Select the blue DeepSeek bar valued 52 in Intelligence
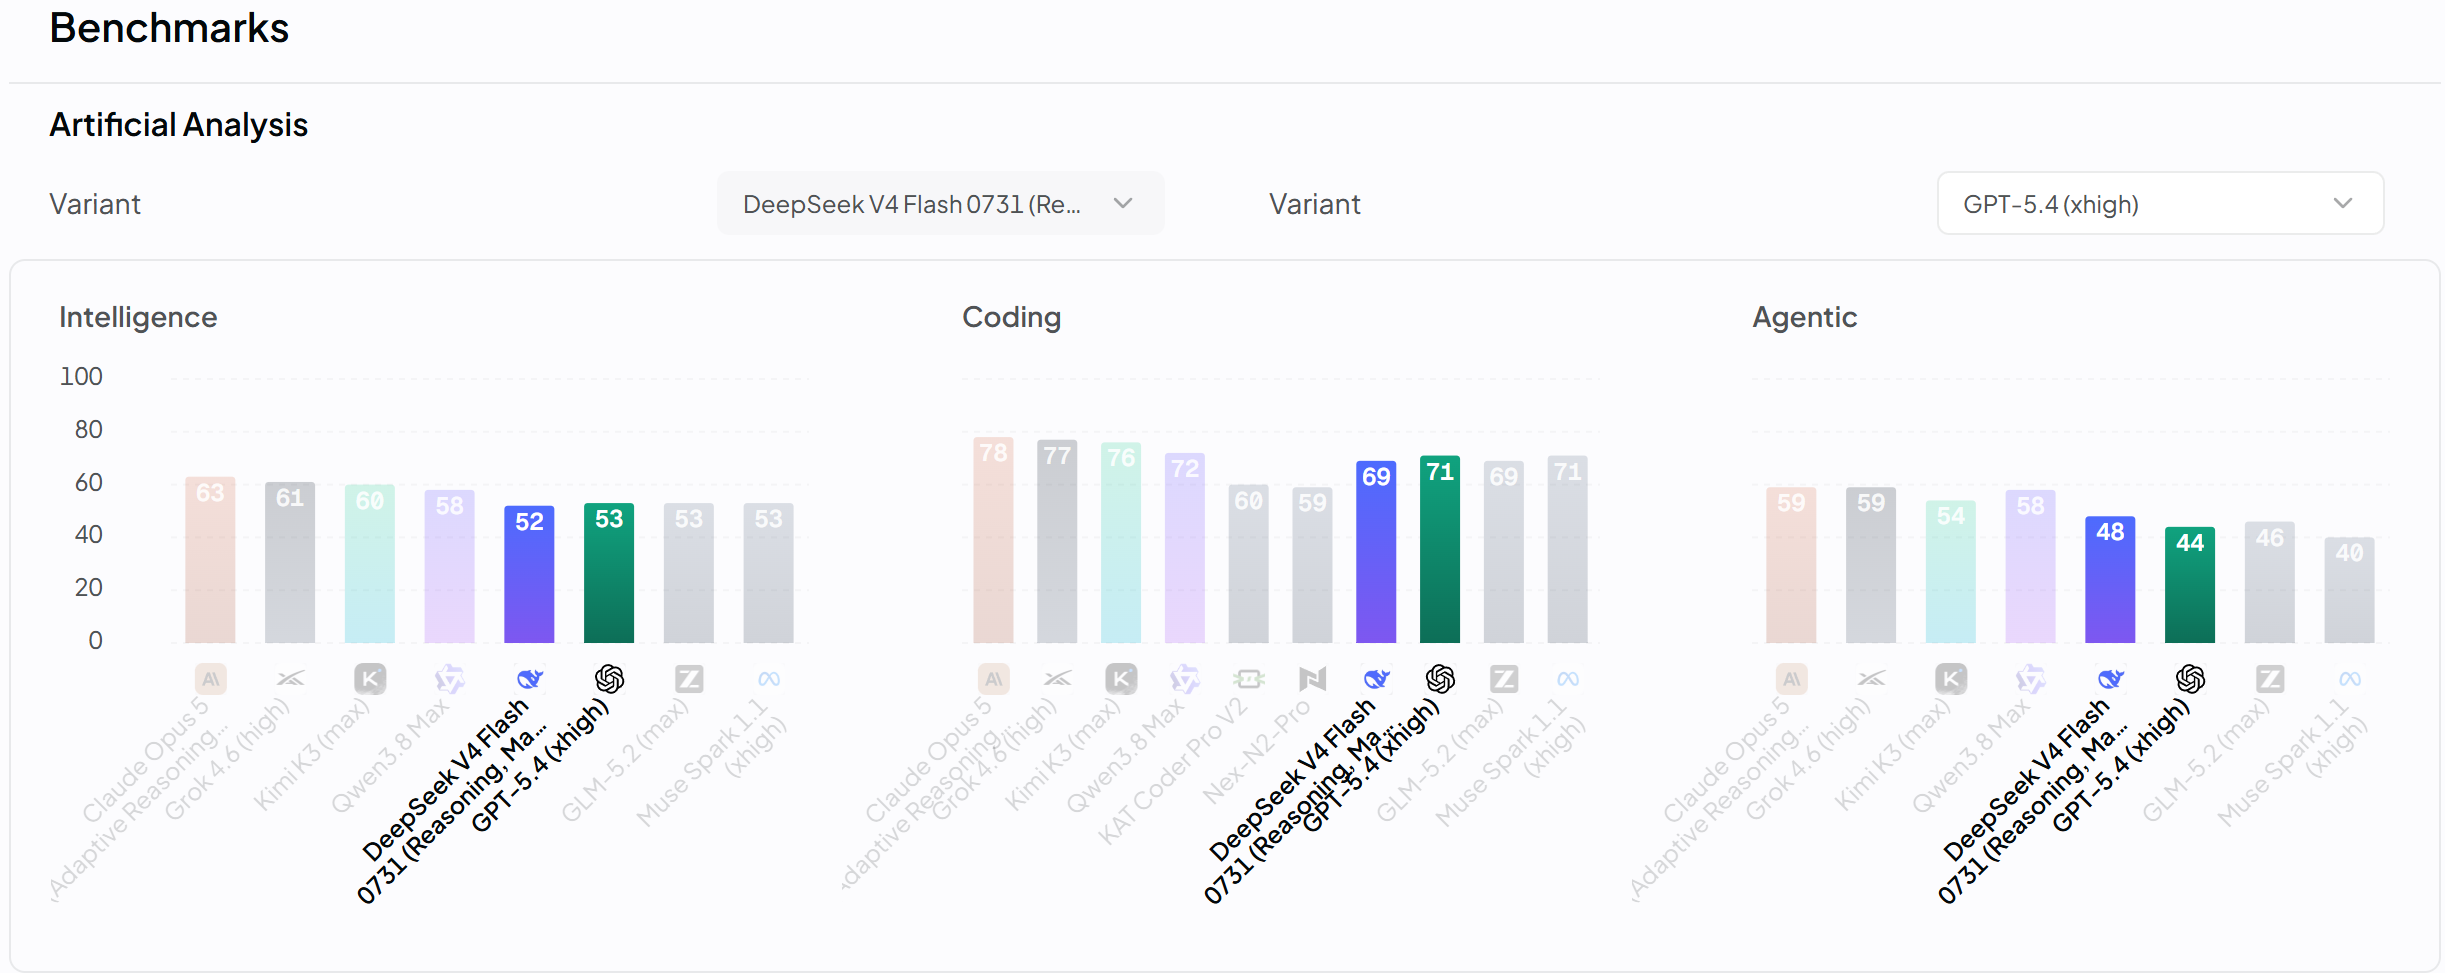 coord(529,574)
